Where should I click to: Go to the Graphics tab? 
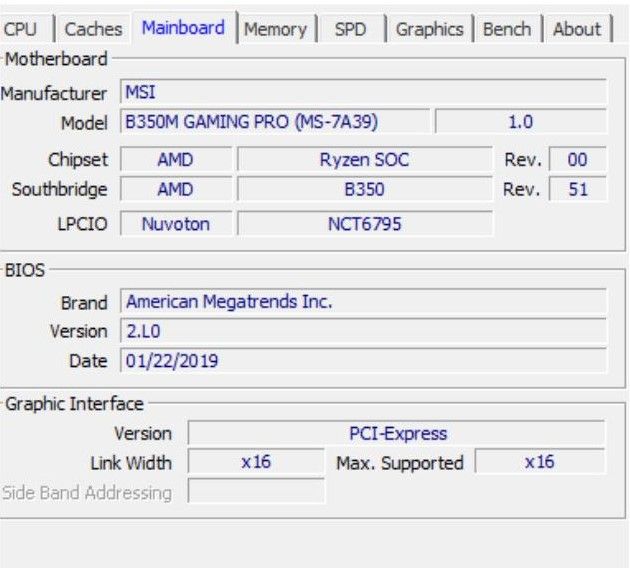[x=431, y=29]
